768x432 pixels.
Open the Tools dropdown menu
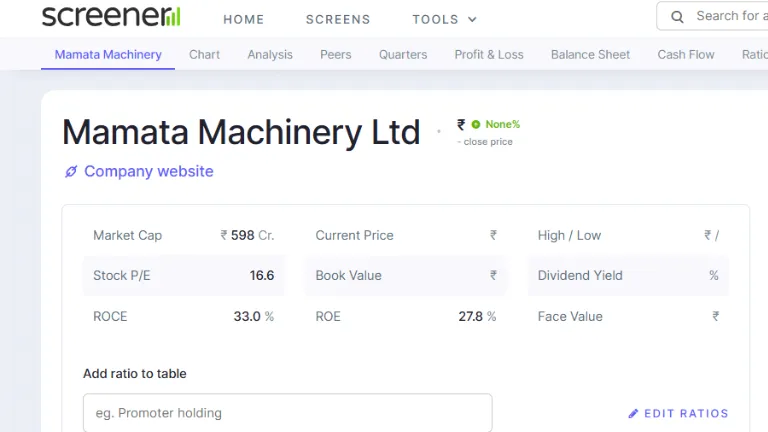coord(444,20)
